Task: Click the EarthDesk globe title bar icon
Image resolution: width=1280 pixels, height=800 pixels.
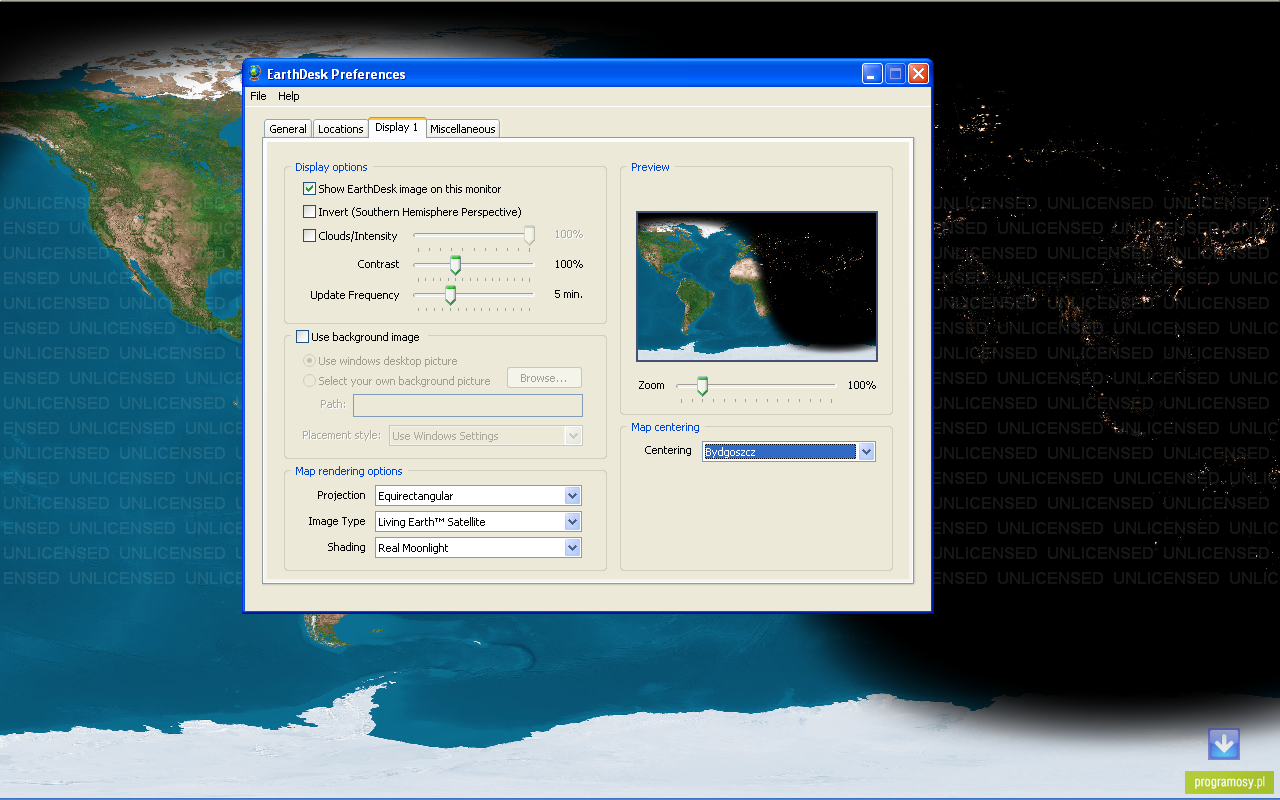Action: tap(255, 73)
